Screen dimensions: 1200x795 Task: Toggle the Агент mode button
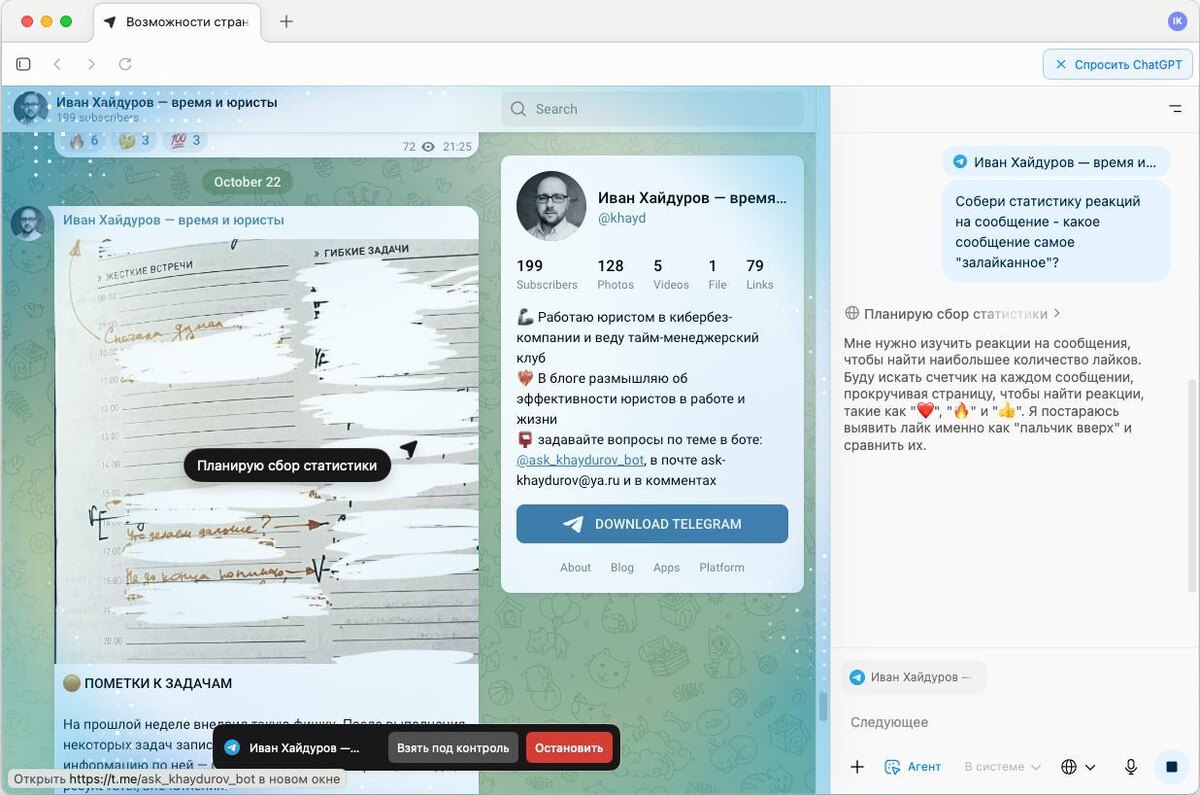pyautogui.click(x=913, y=767)
